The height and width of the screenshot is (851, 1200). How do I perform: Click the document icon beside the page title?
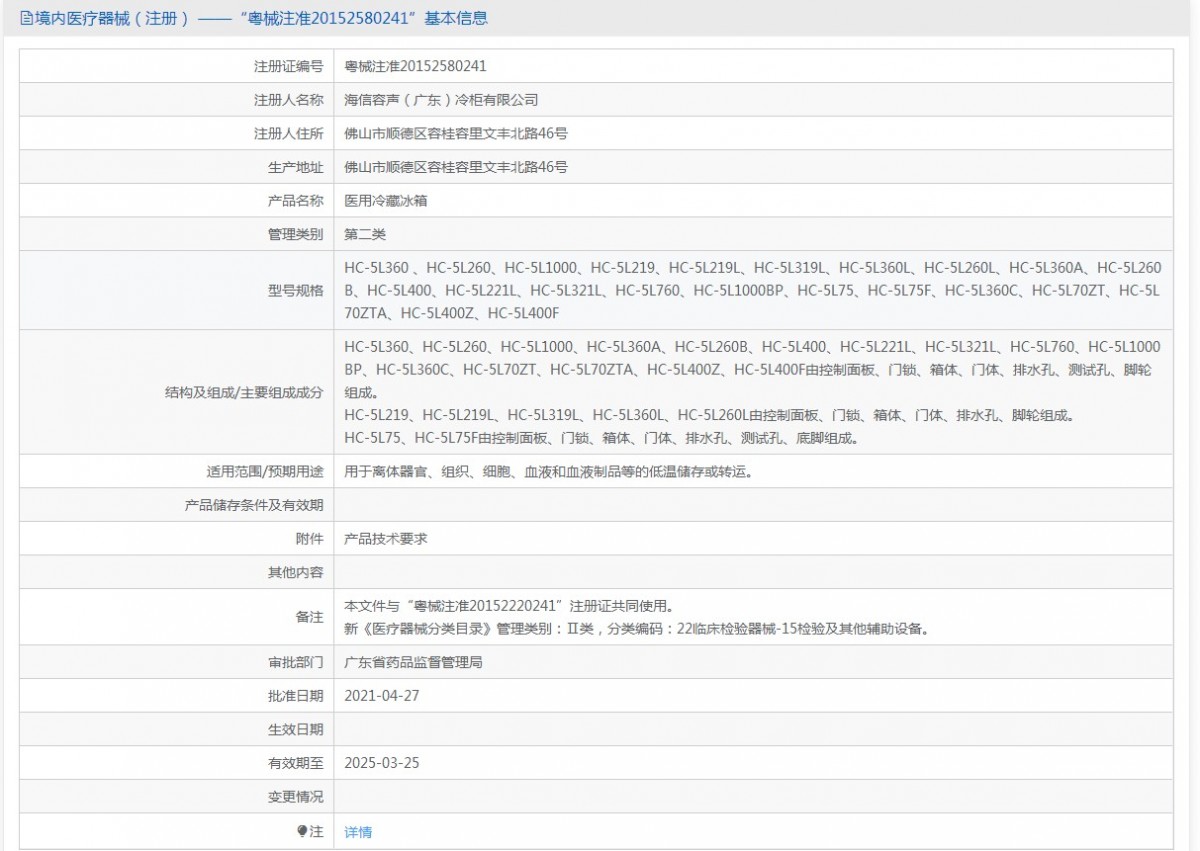click(x=26, y=18)
